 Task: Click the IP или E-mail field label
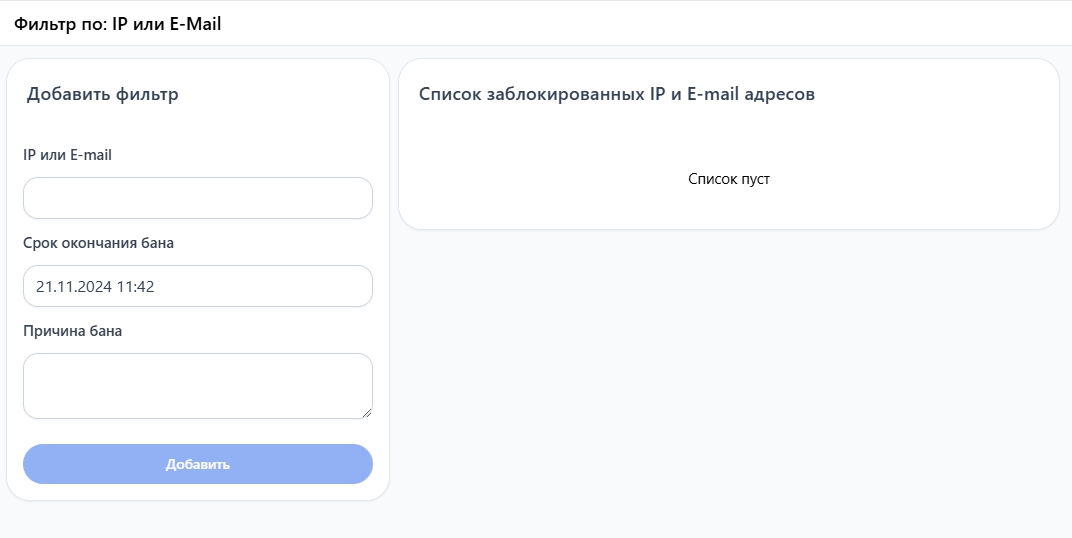68,154
